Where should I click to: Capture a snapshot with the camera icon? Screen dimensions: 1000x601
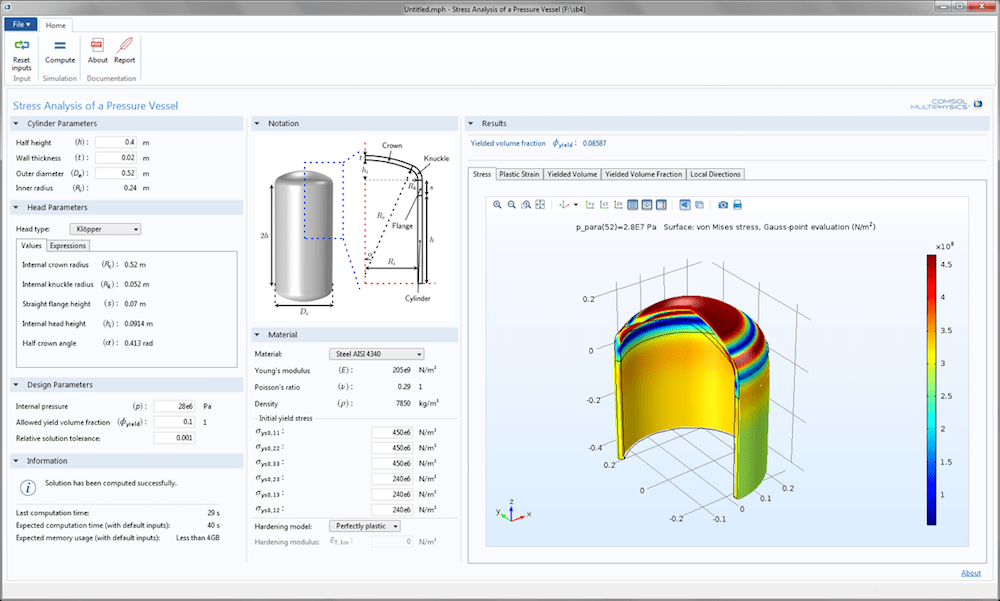click(723, 205)
